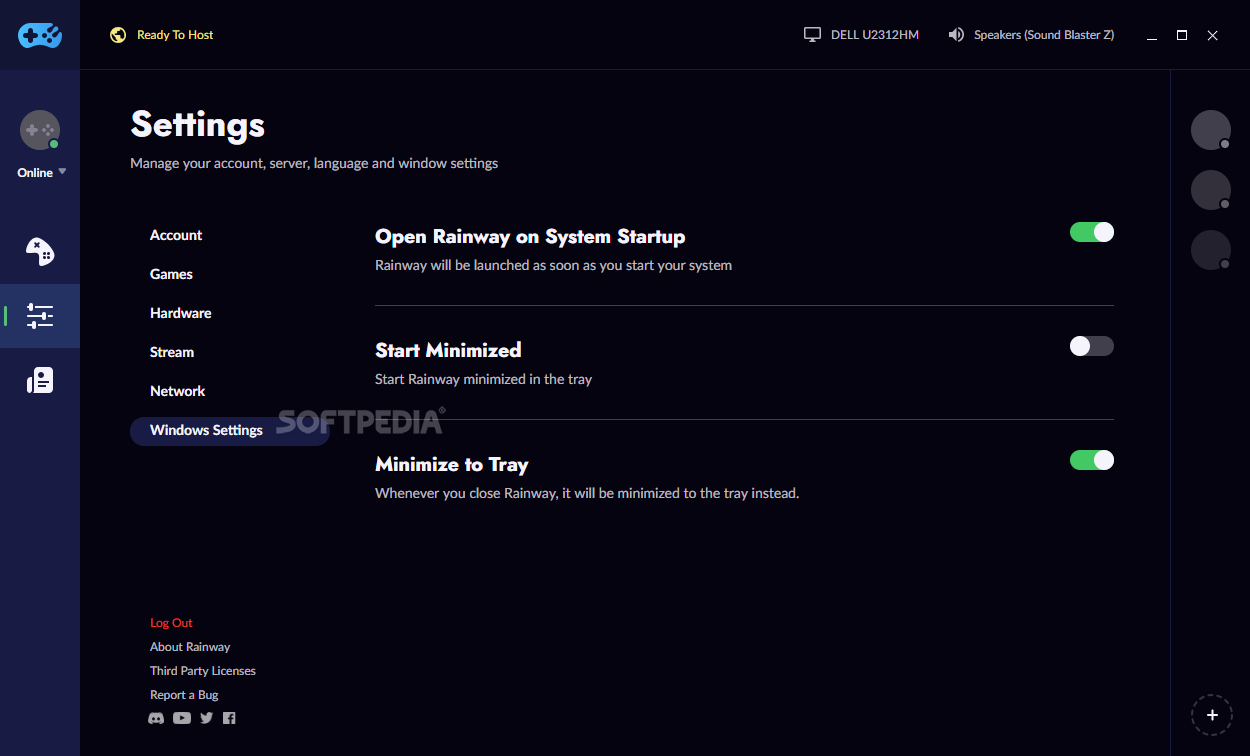Open the games library sidebar icon

pos(40,252)
